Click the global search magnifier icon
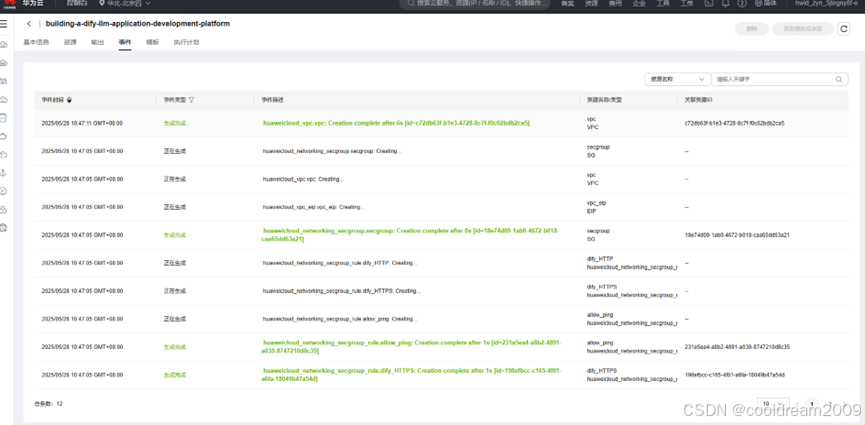The width and height of the screenshot is (865, 425). 411,3
